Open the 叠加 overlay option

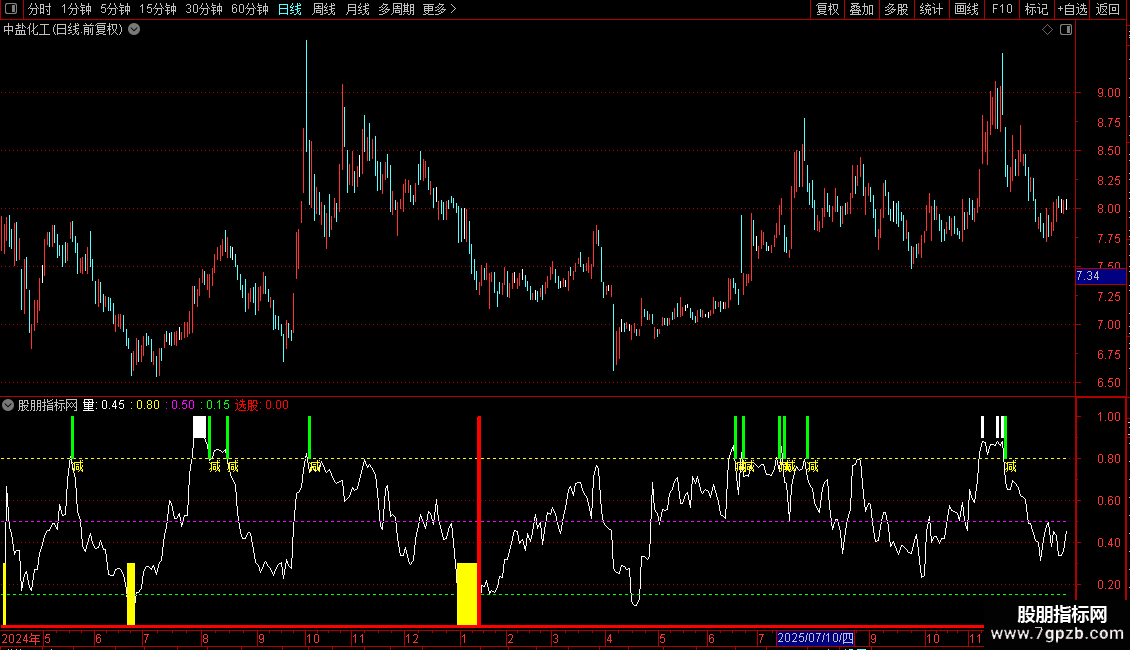(x=862, y=9)
